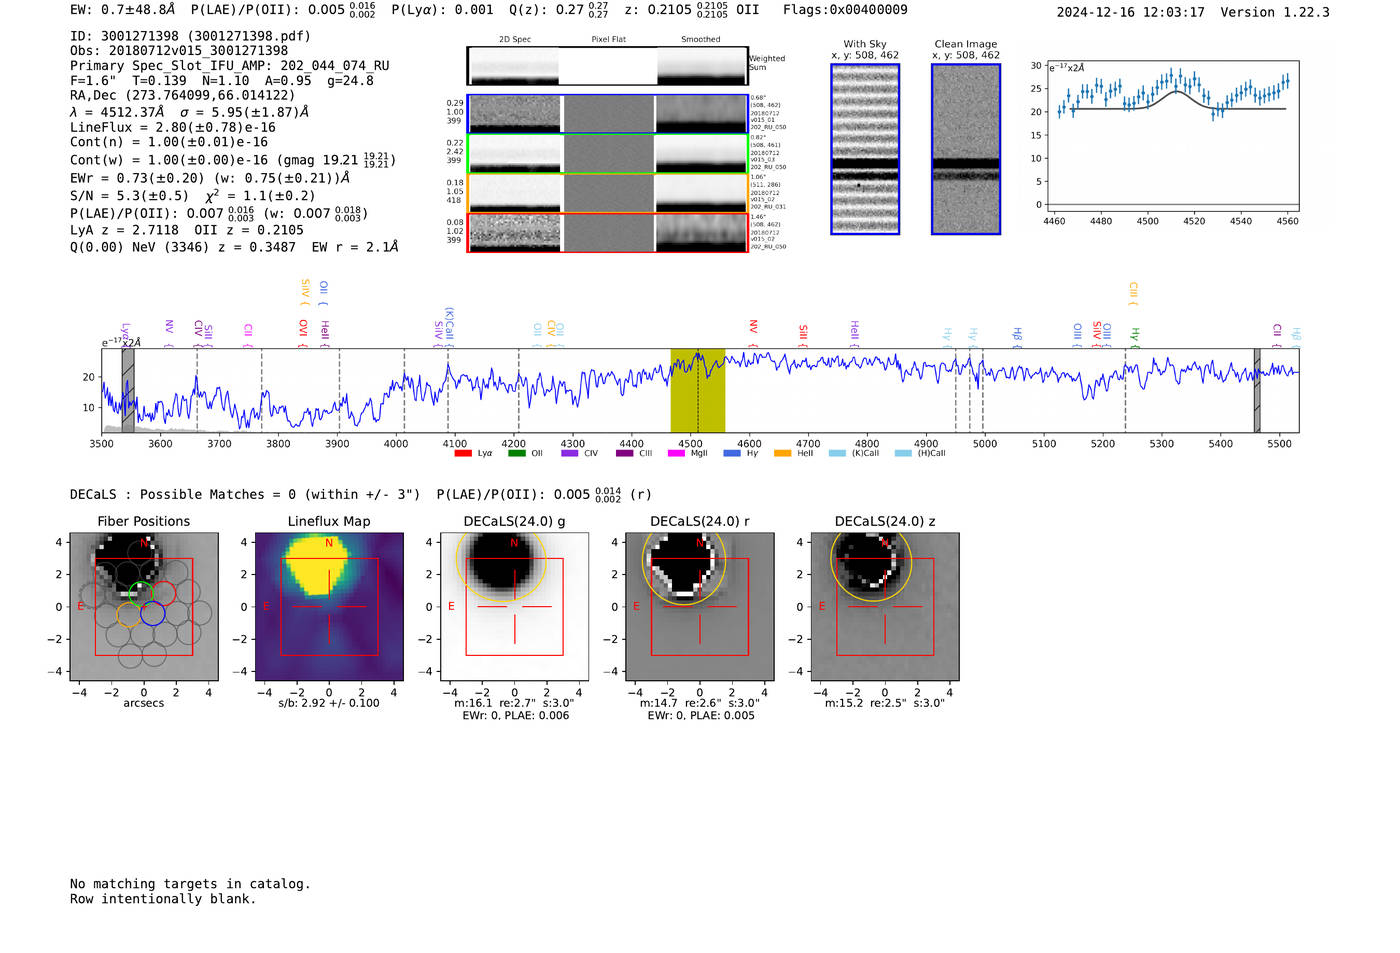The width and height of the screenshot is (1400, 953).
Task: Click the (H)CaII legend swatch
Action: click(x=903, y=453)
